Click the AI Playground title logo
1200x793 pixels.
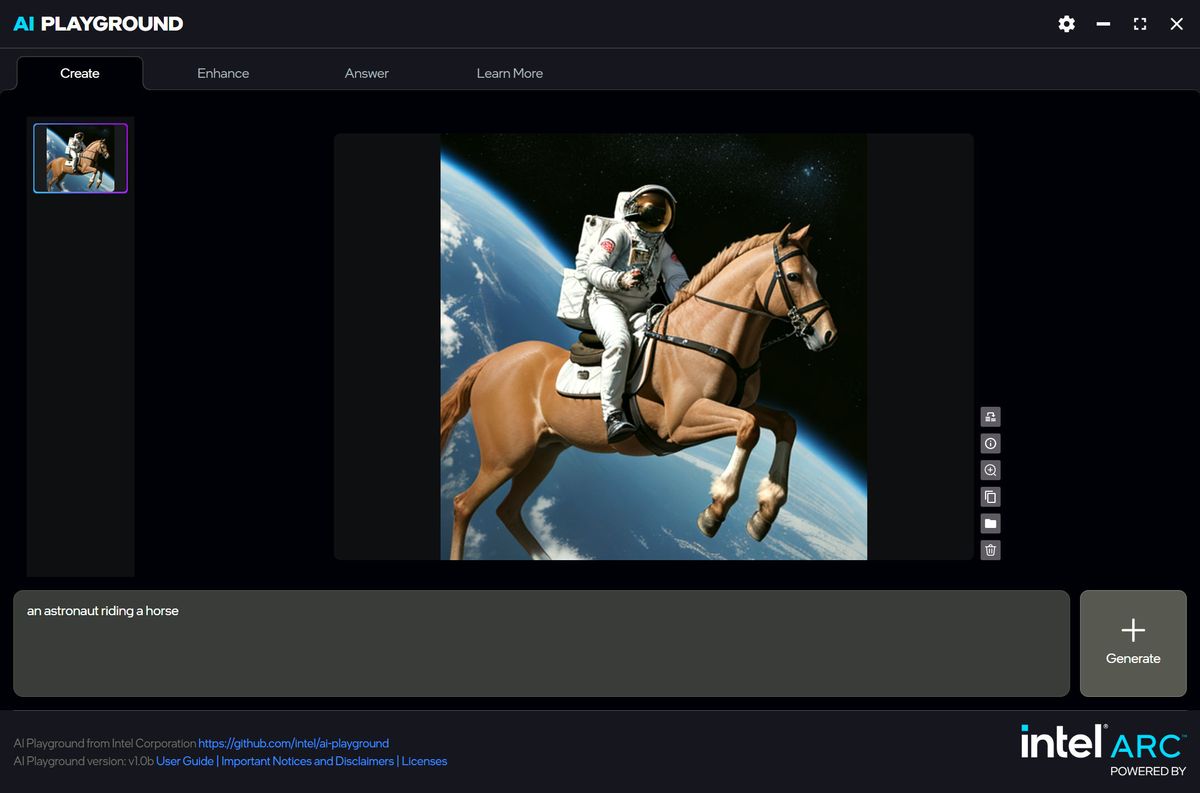point(98,24)
